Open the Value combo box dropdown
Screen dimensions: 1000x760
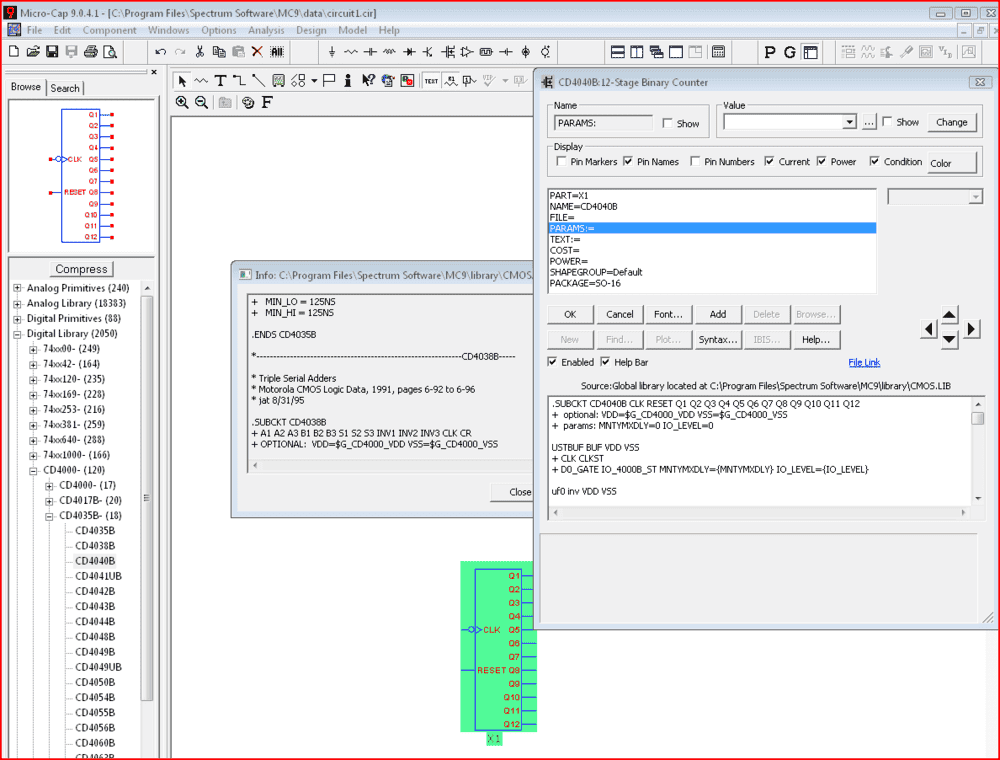click(x=849, y=122)
